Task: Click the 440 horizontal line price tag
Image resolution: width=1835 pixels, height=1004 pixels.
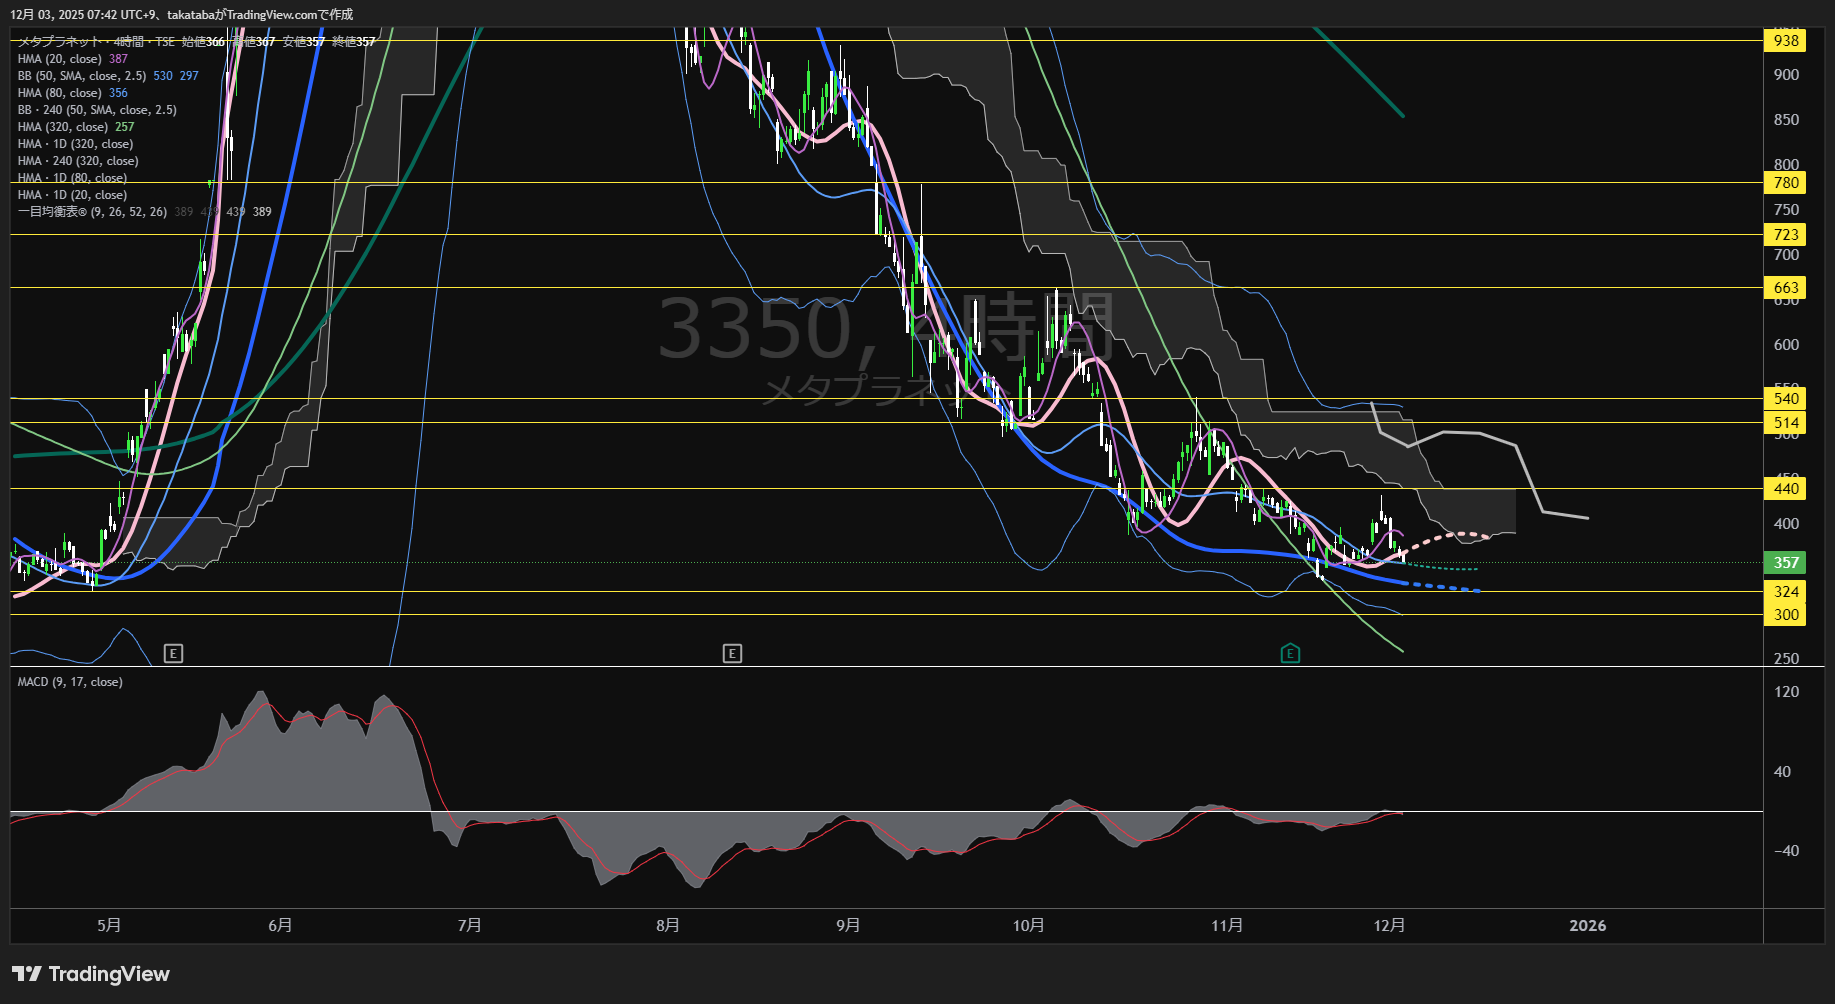Action: pos(1786,489)
